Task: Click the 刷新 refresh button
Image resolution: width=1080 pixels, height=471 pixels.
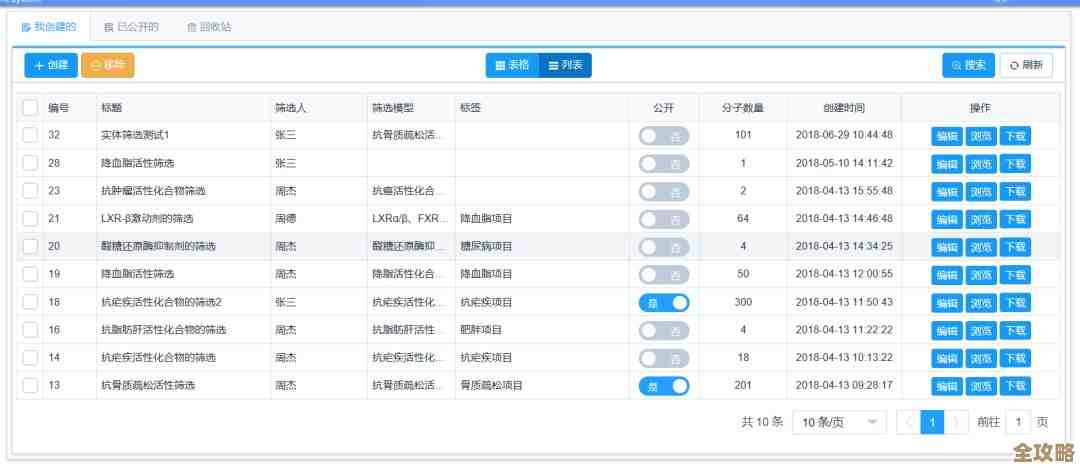Action: [1026, 65]
